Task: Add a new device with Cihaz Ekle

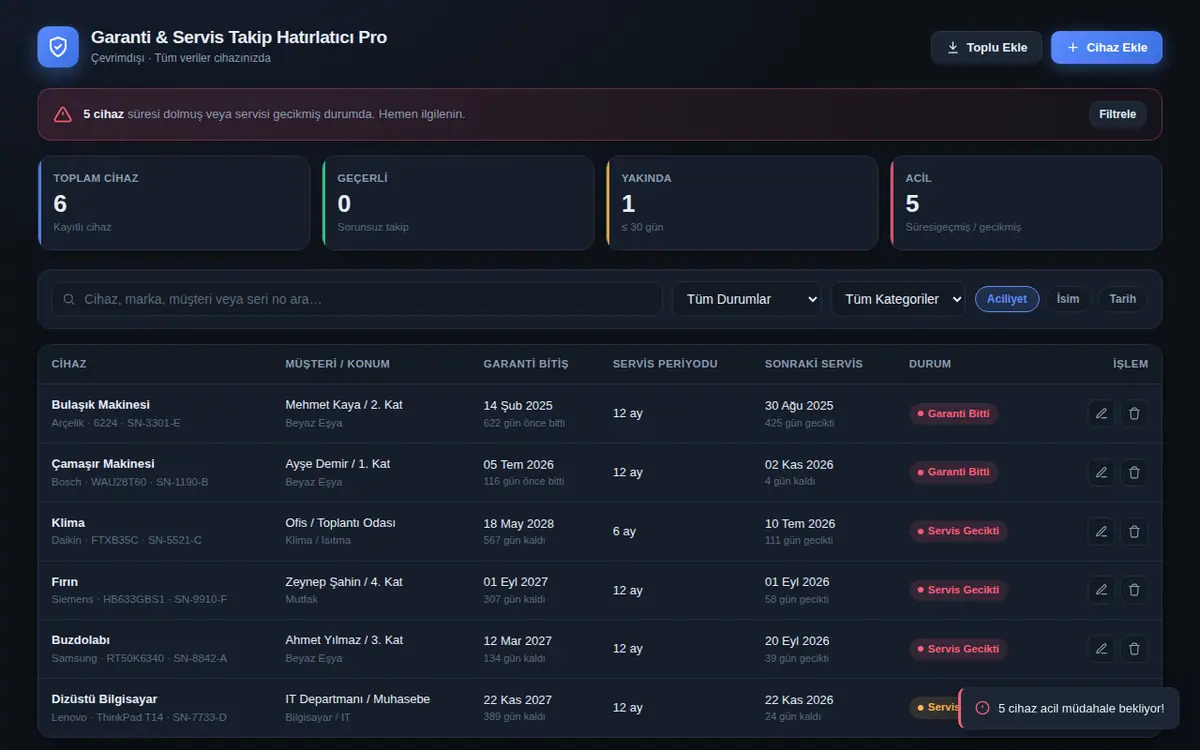Action: click(1106, 47)
